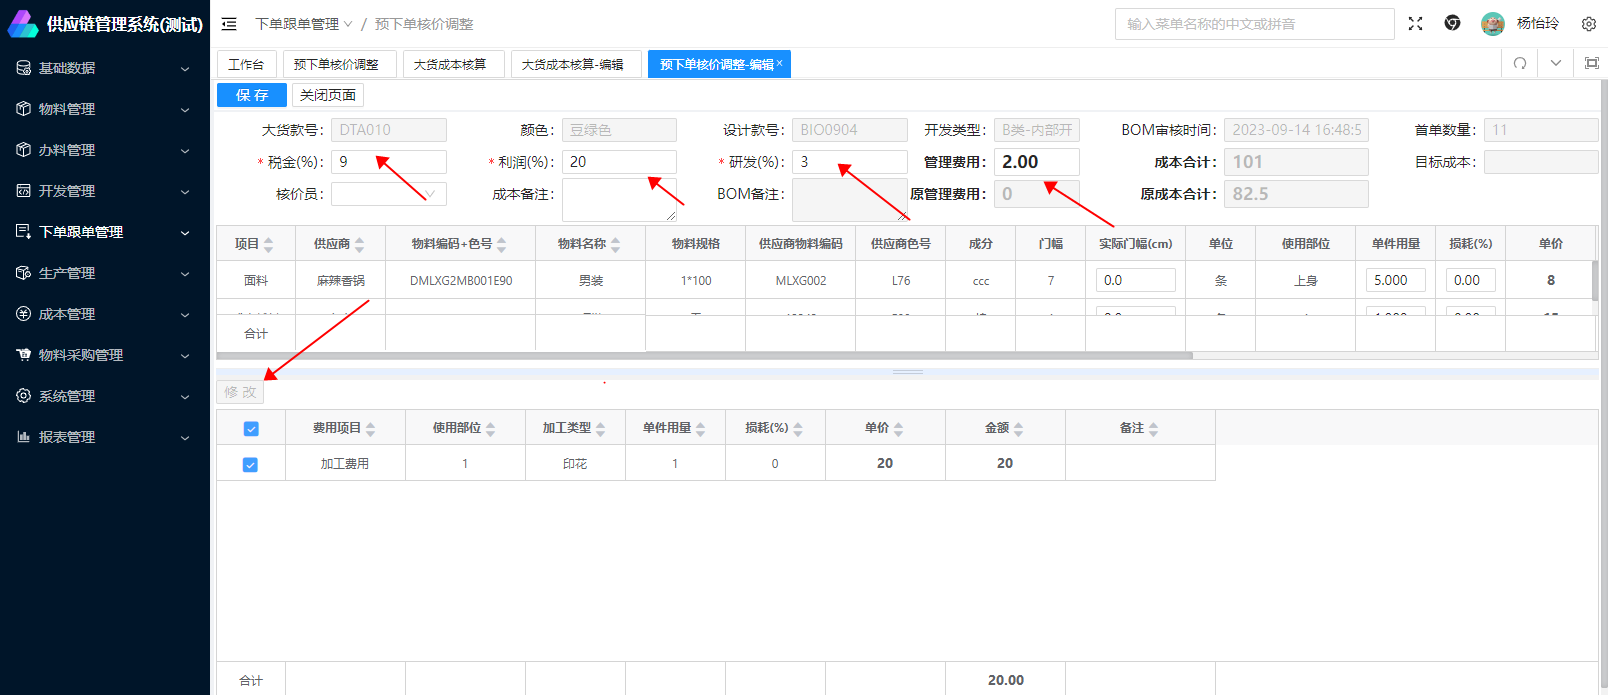Open the tab list dropdown chevron

[x=1555, y=64]
